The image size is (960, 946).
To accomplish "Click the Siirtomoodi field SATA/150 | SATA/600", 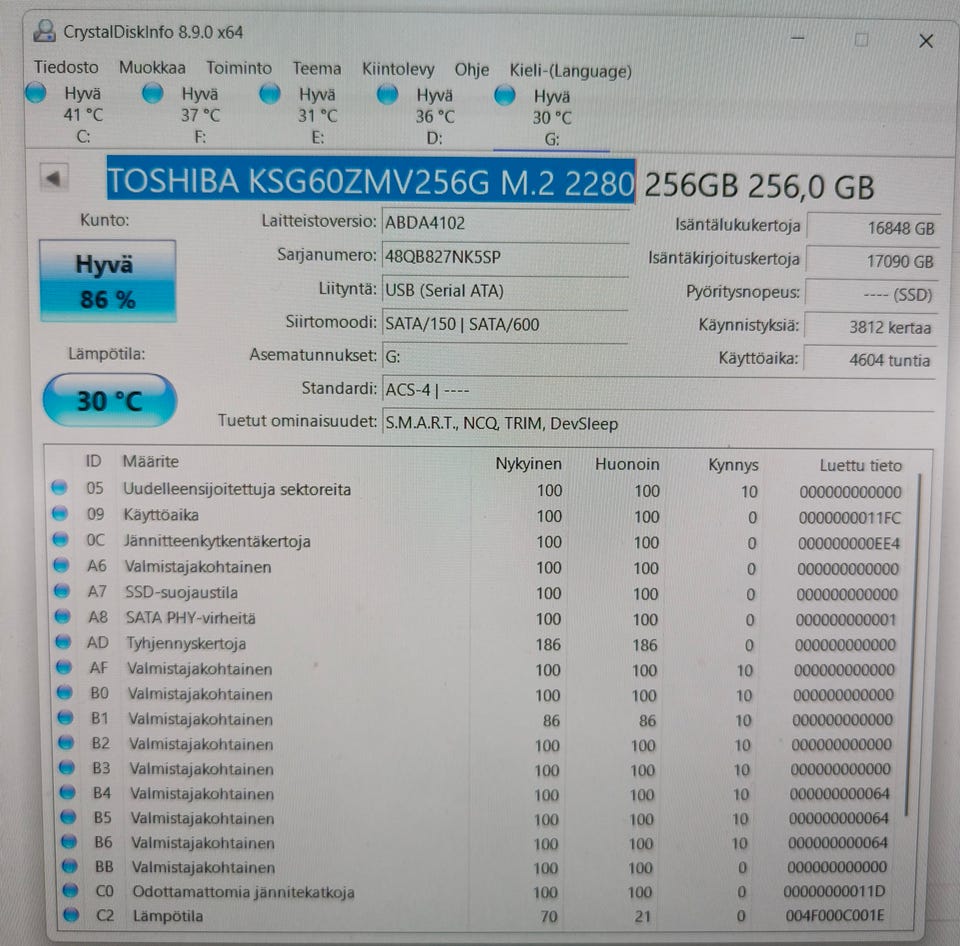I will pos(505,324).
